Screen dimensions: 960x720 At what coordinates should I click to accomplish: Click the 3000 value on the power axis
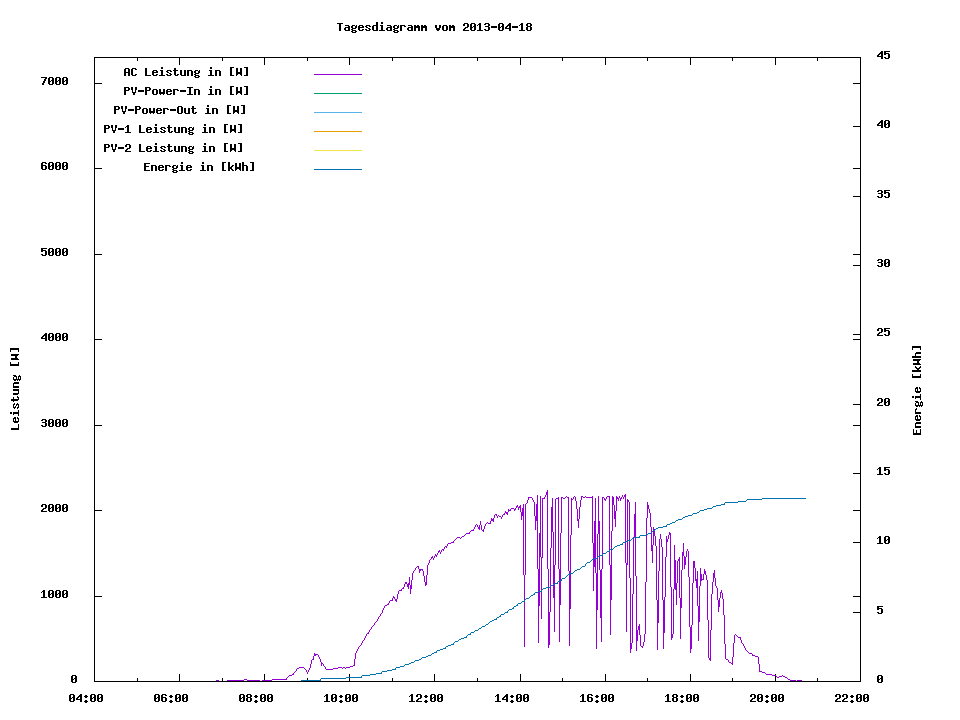54,424
